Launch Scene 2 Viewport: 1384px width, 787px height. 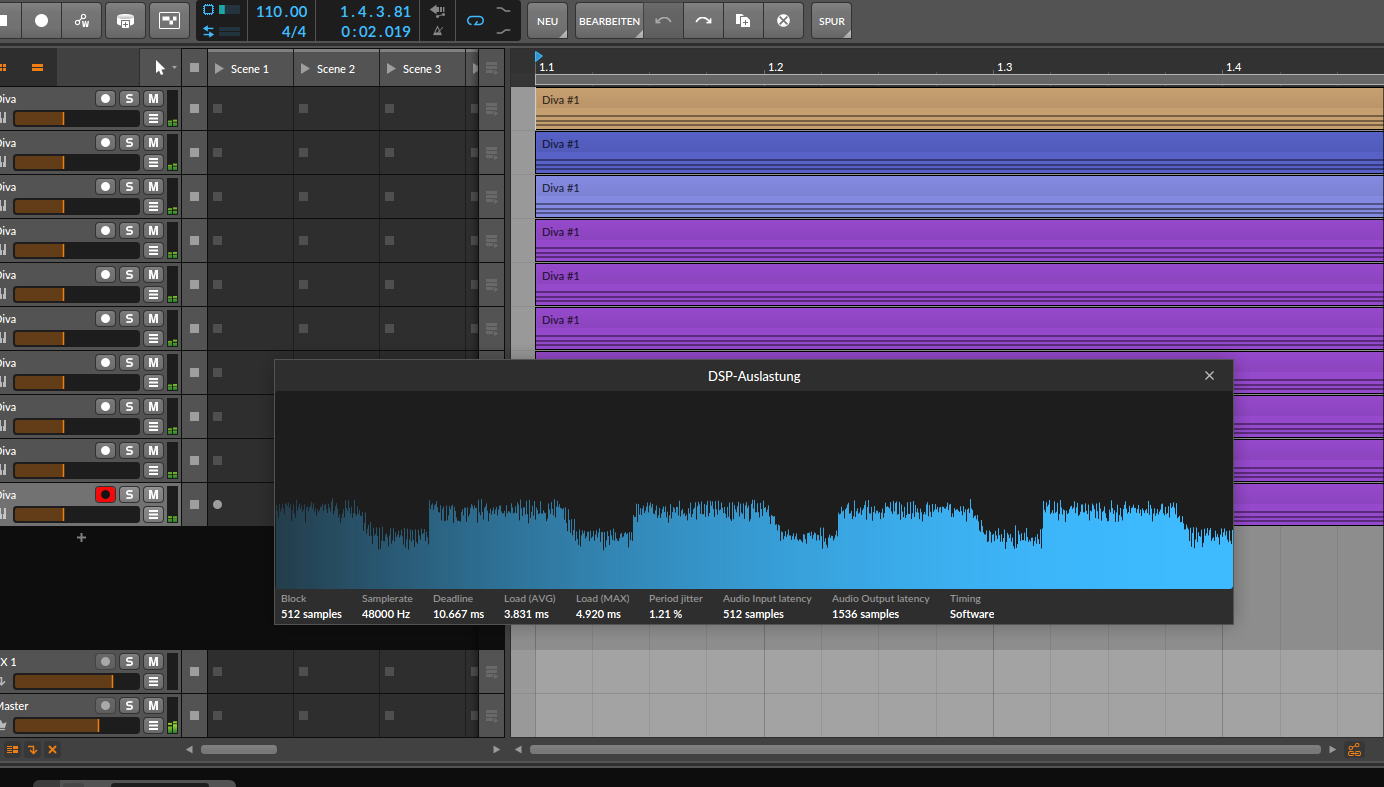[306, 69]
